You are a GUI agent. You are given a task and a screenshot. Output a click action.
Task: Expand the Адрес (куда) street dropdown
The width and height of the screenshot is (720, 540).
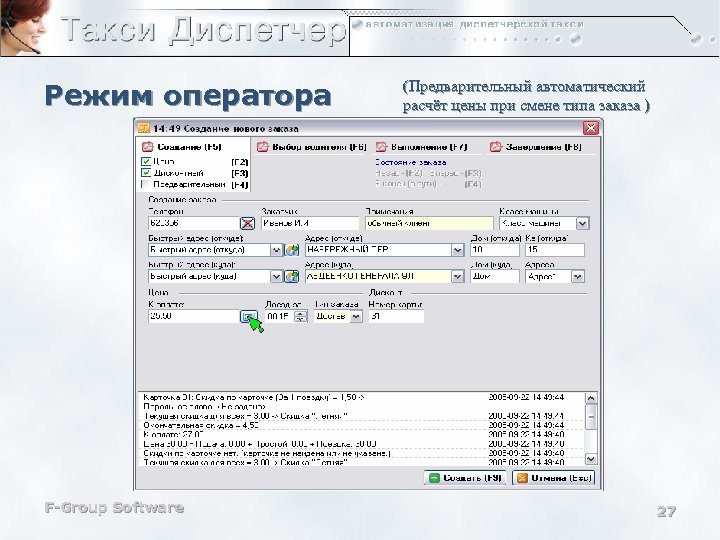[x=457, y=276]
